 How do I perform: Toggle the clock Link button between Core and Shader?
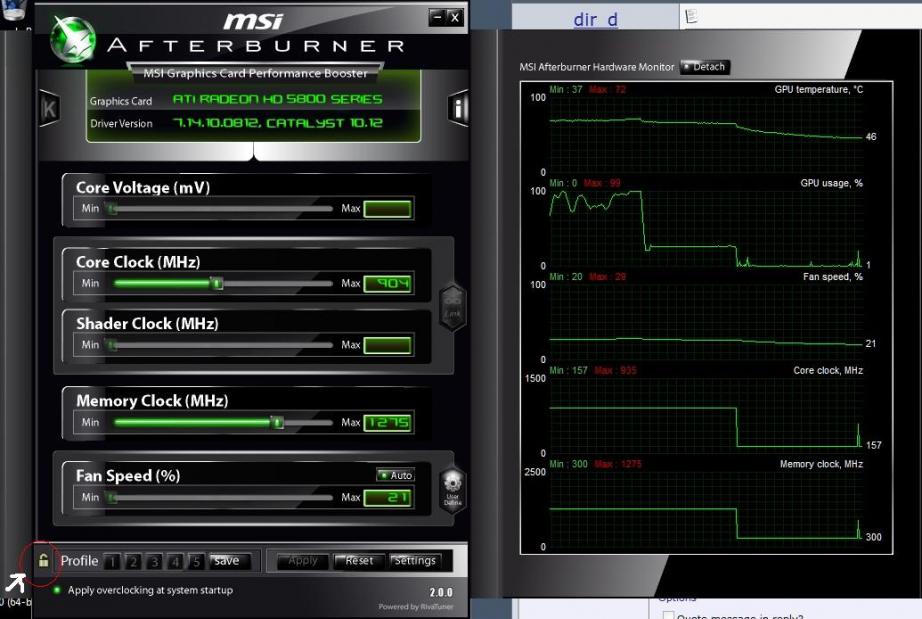tap(452, 307)
